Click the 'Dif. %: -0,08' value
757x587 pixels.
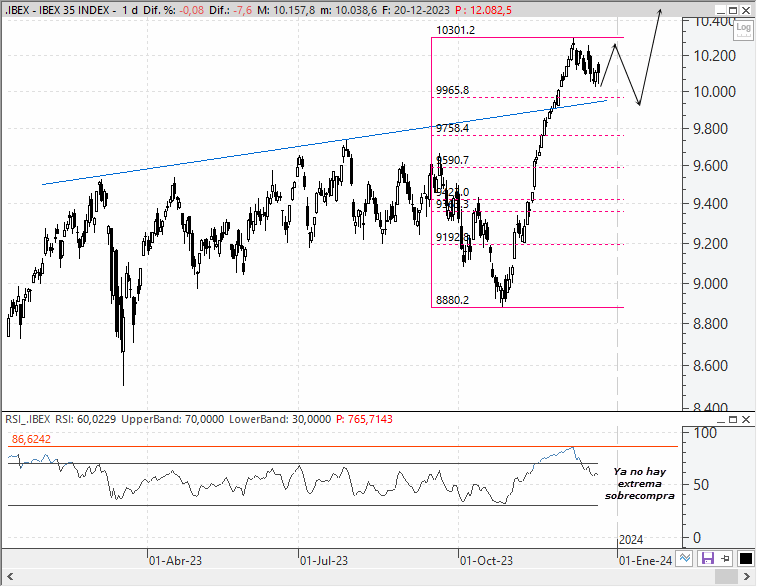(173, 10)
